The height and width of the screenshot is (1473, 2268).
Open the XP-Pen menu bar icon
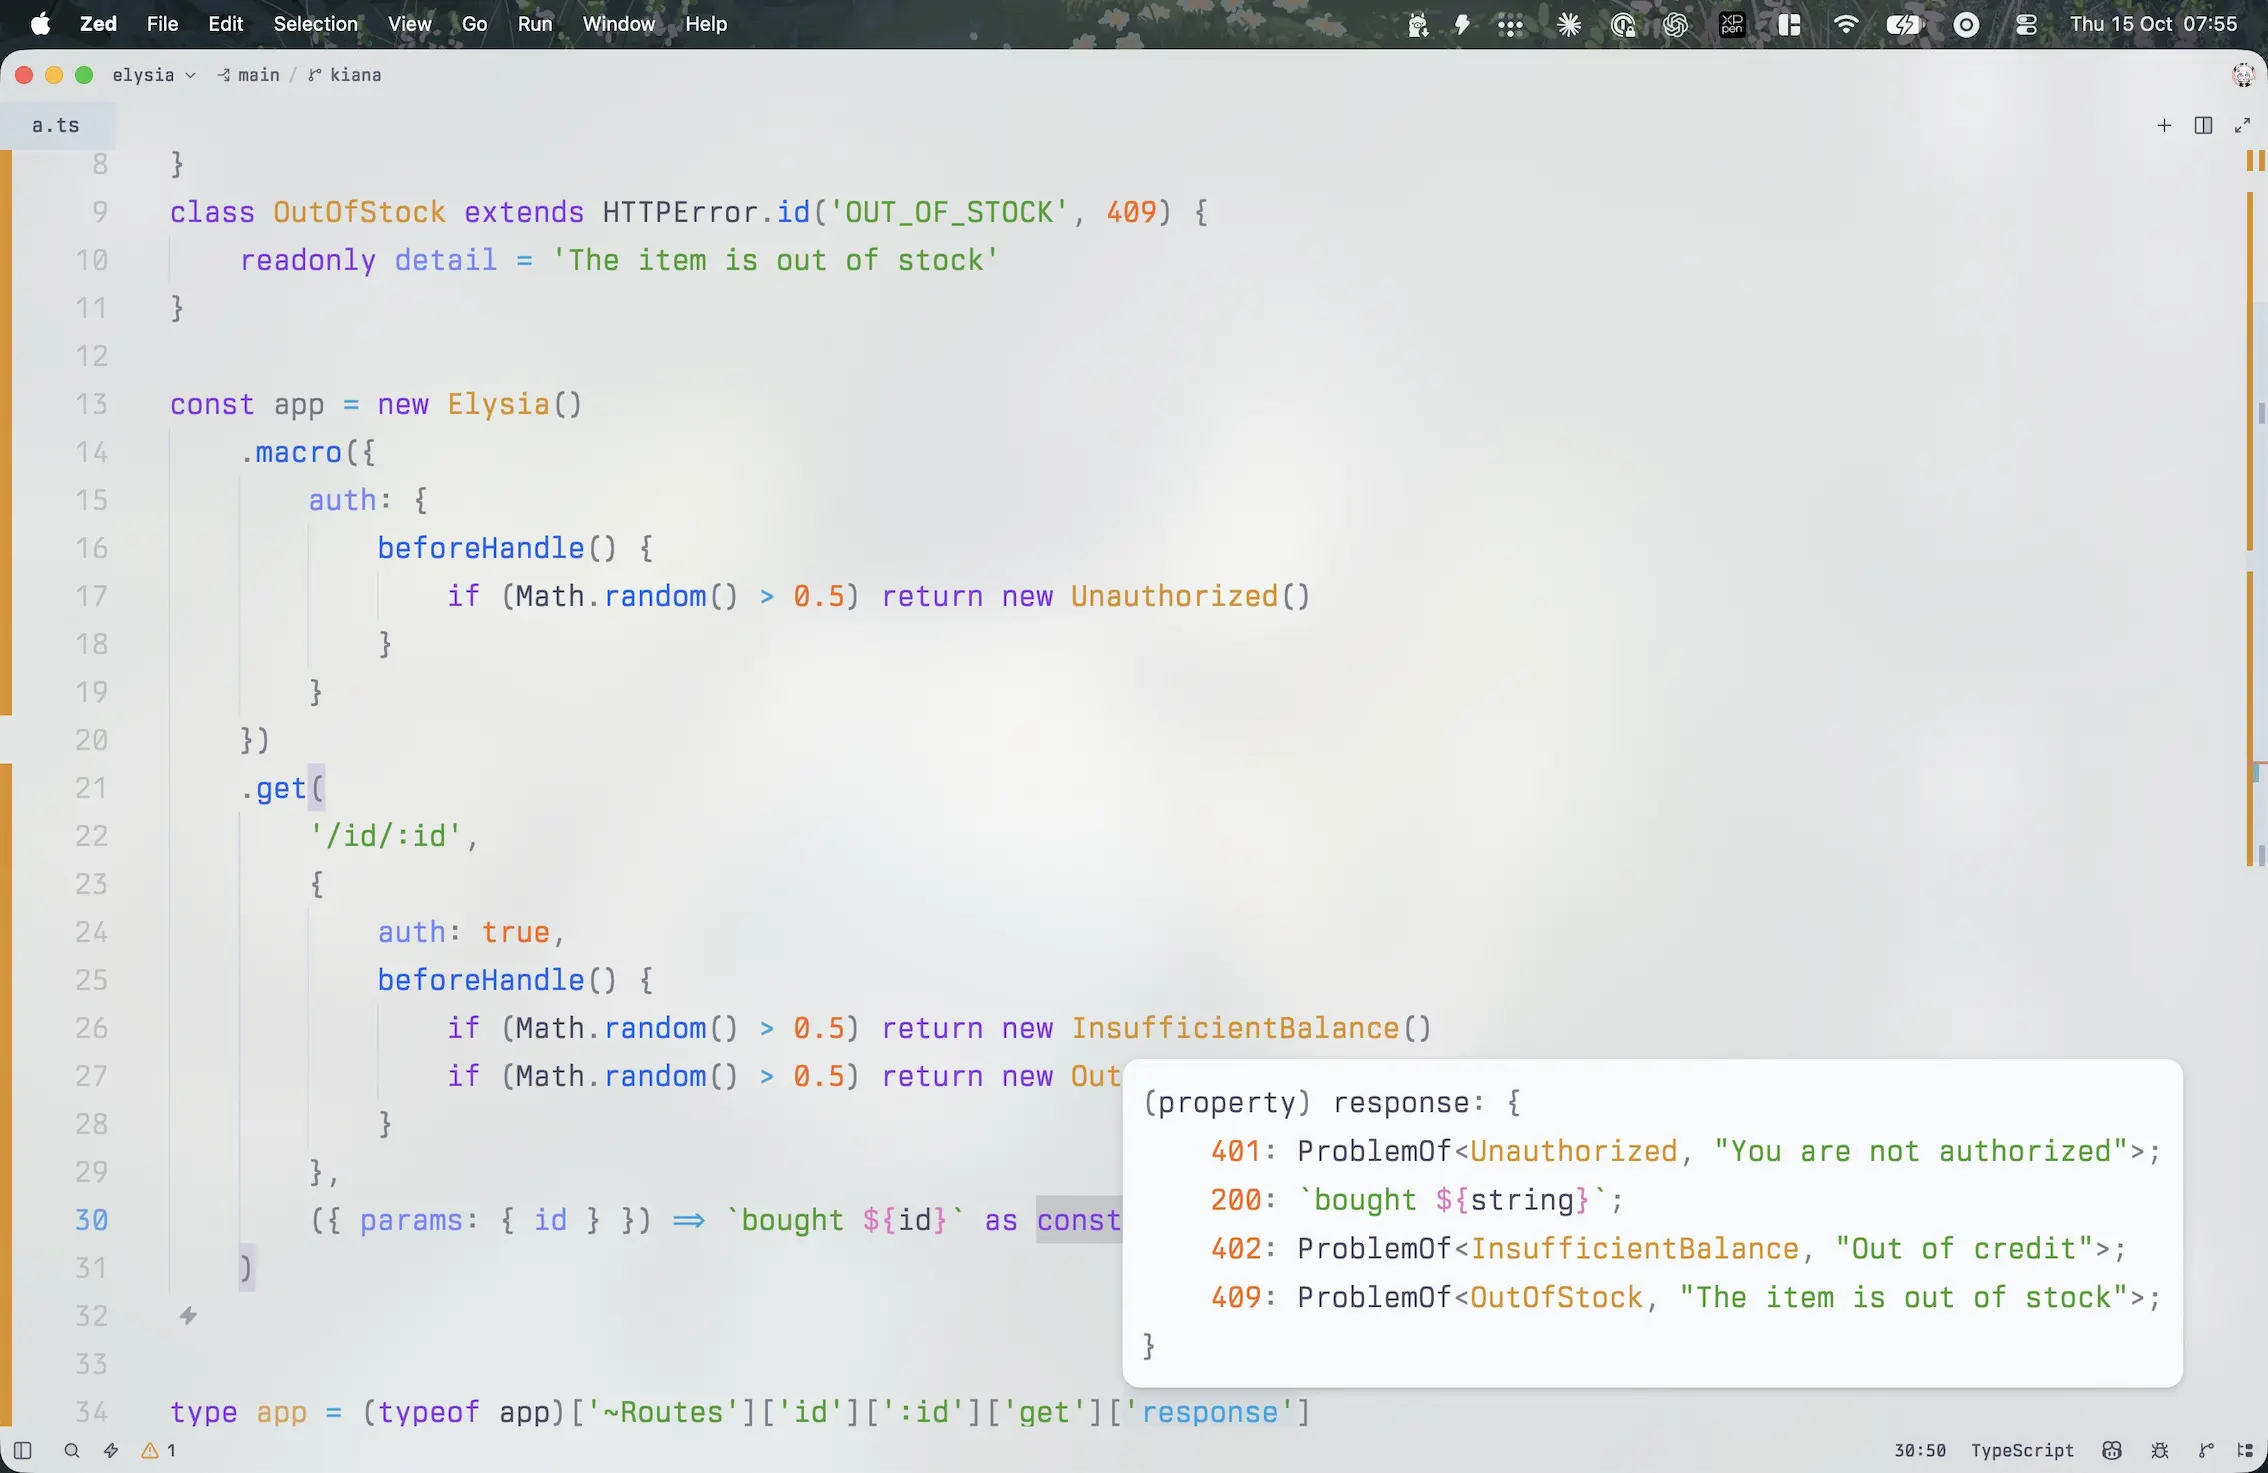1732,24
